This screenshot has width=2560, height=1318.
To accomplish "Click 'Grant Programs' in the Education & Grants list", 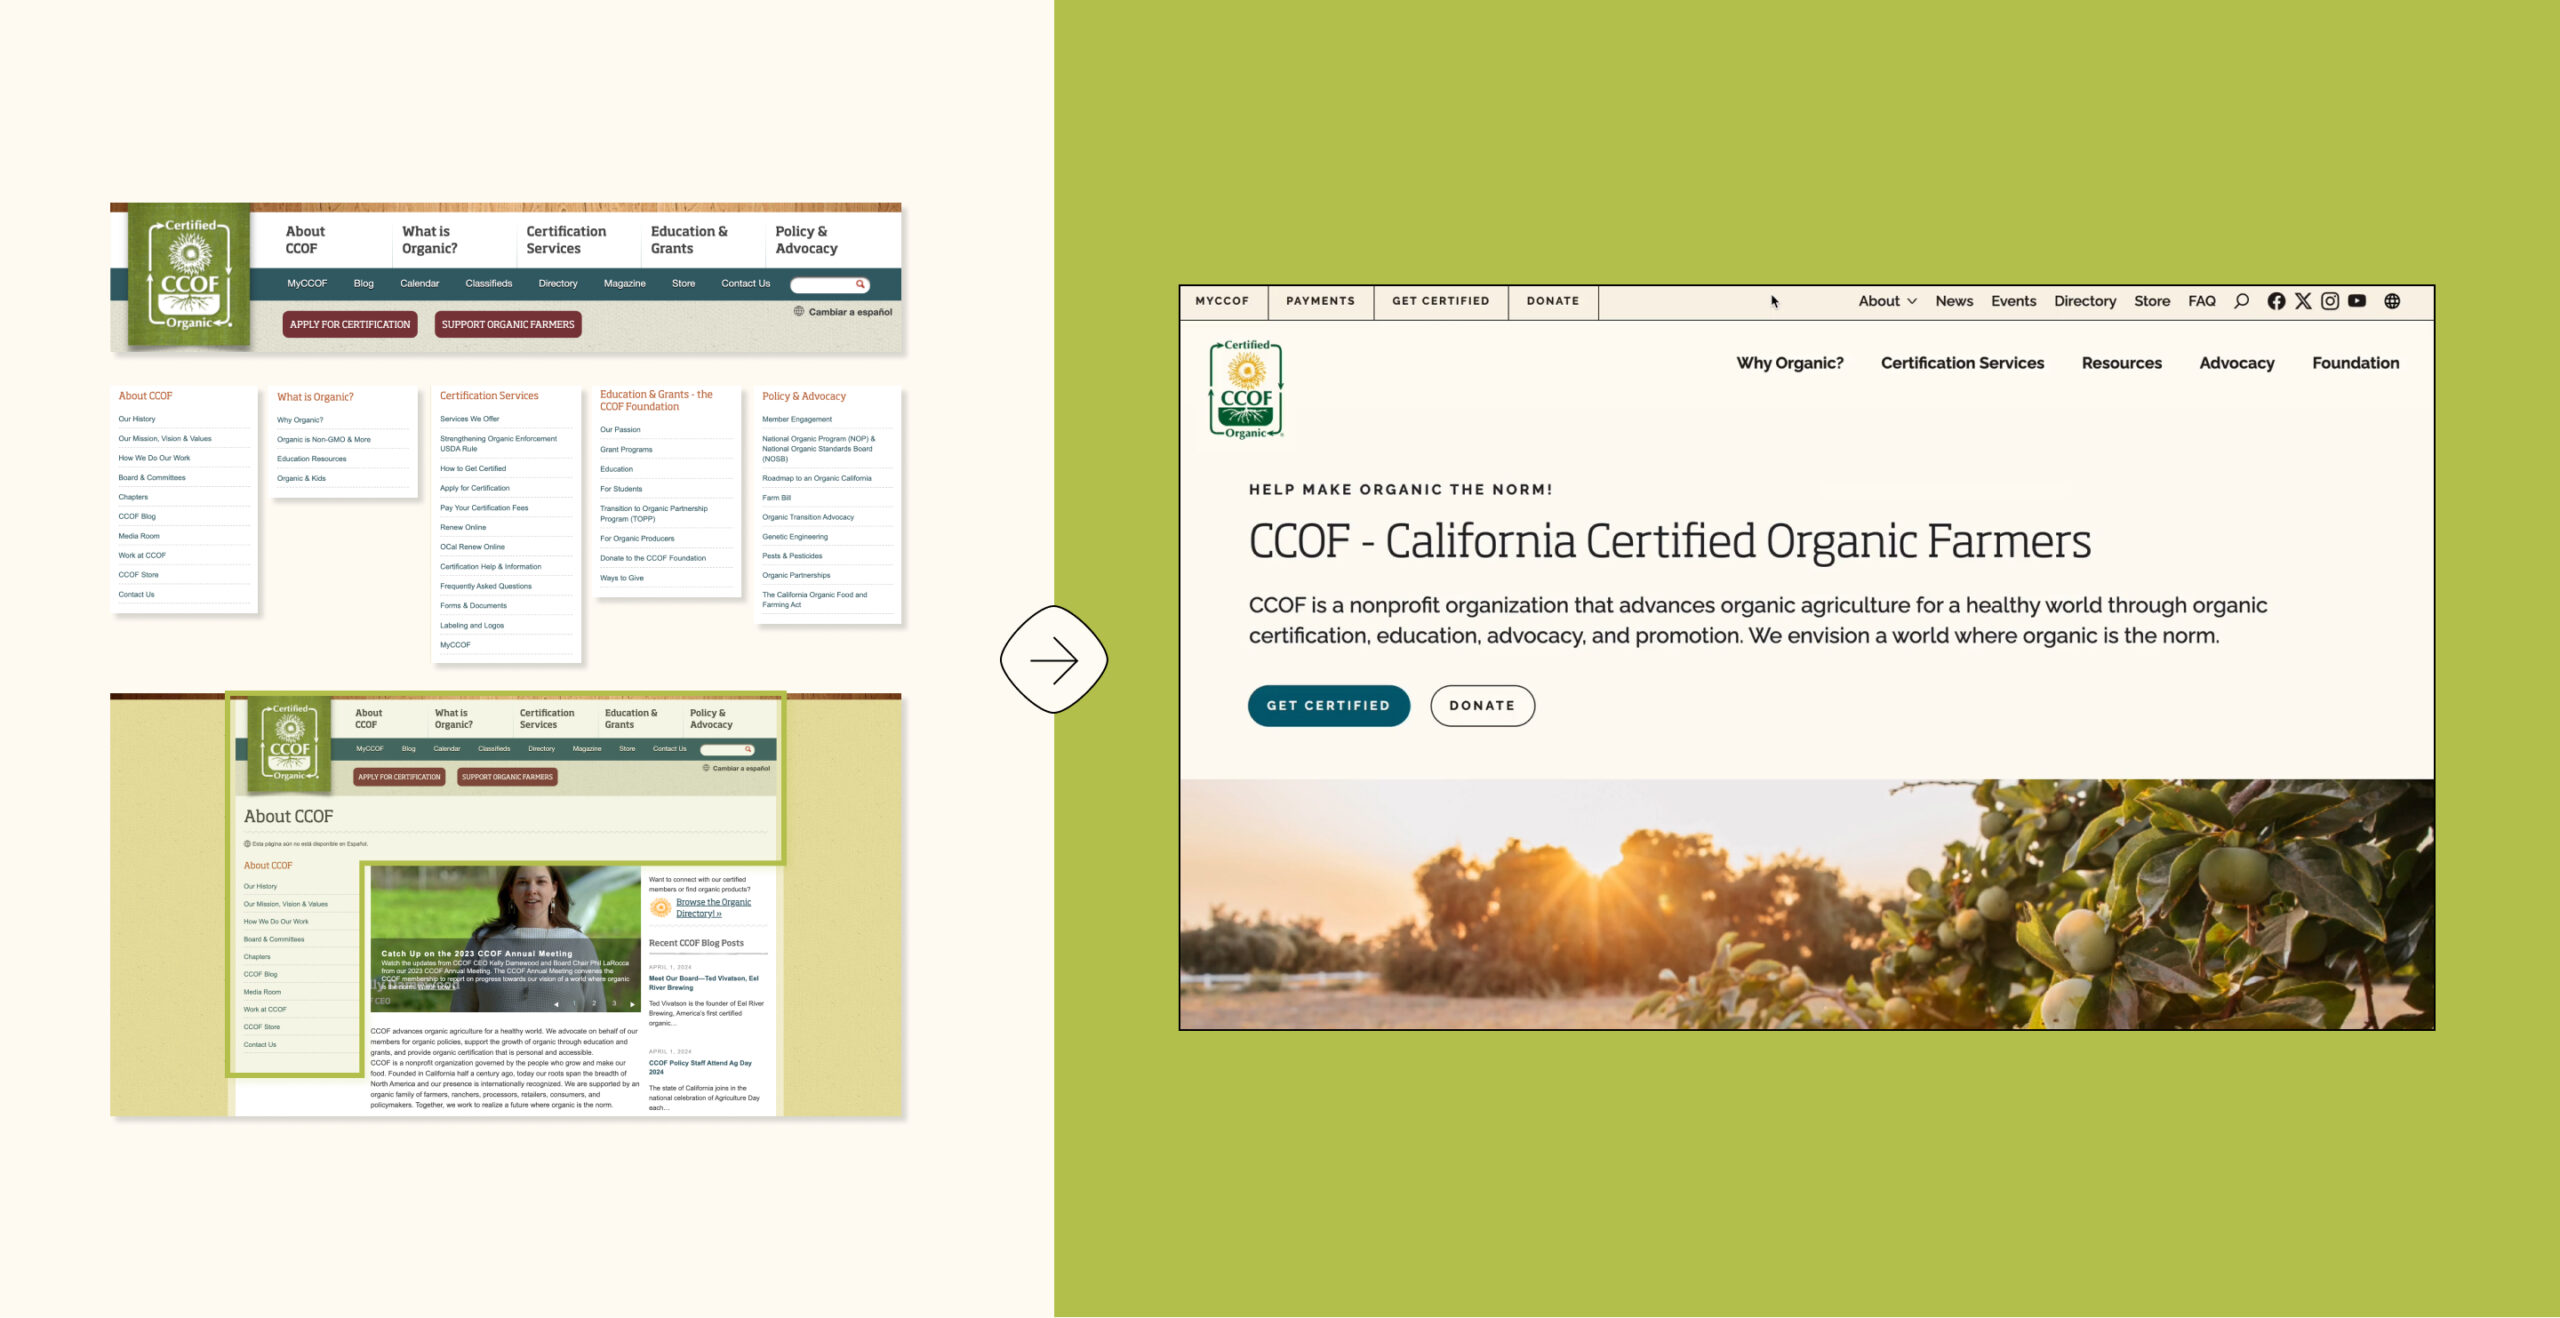I will tap(626, 450).
